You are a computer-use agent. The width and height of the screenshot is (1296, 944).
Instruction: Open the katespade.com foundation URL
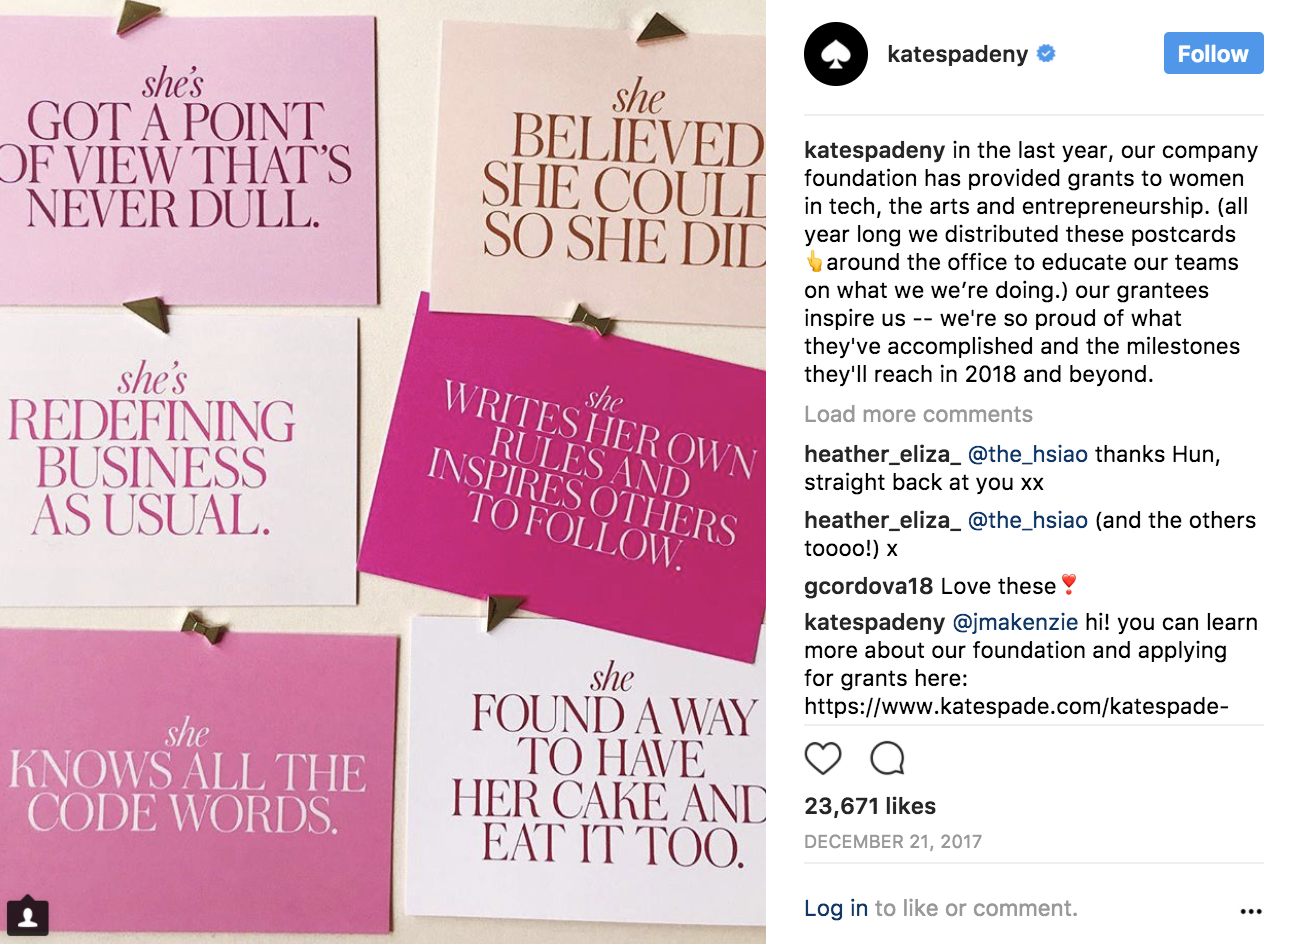tap(1016, 706)
